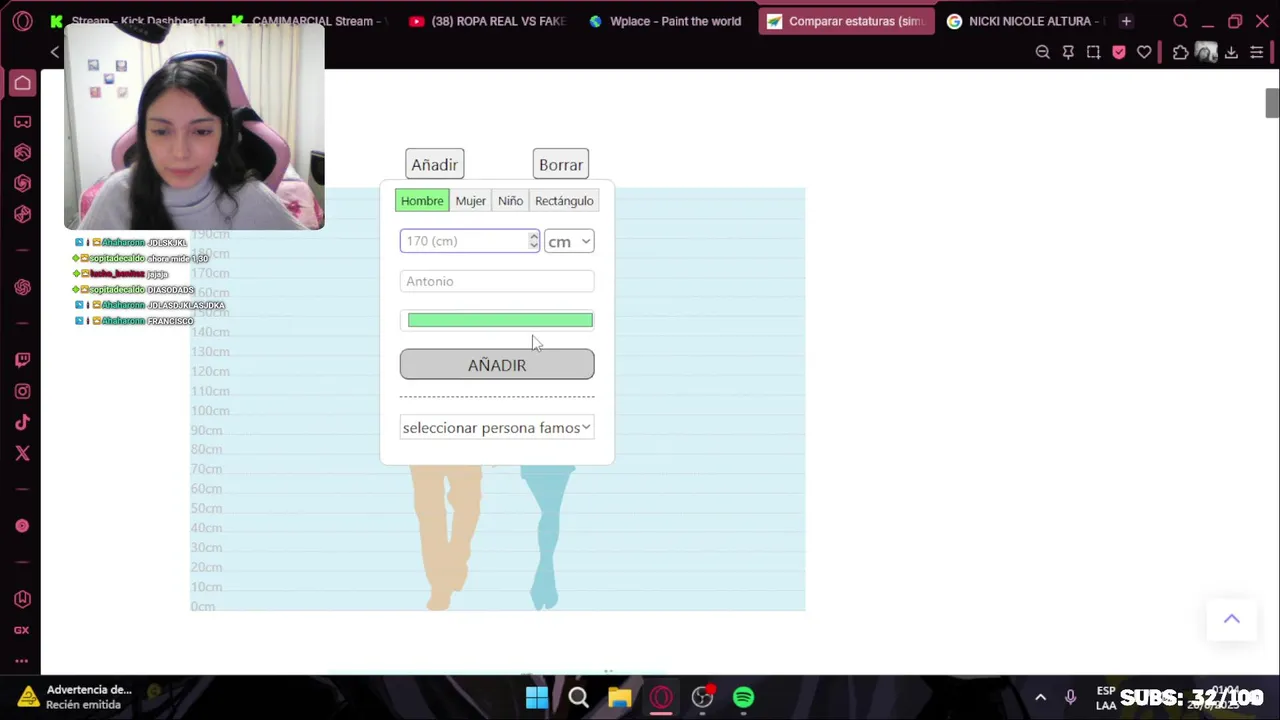Open the extensions cube icon
1280x720 pixels.
(1181, 52)
